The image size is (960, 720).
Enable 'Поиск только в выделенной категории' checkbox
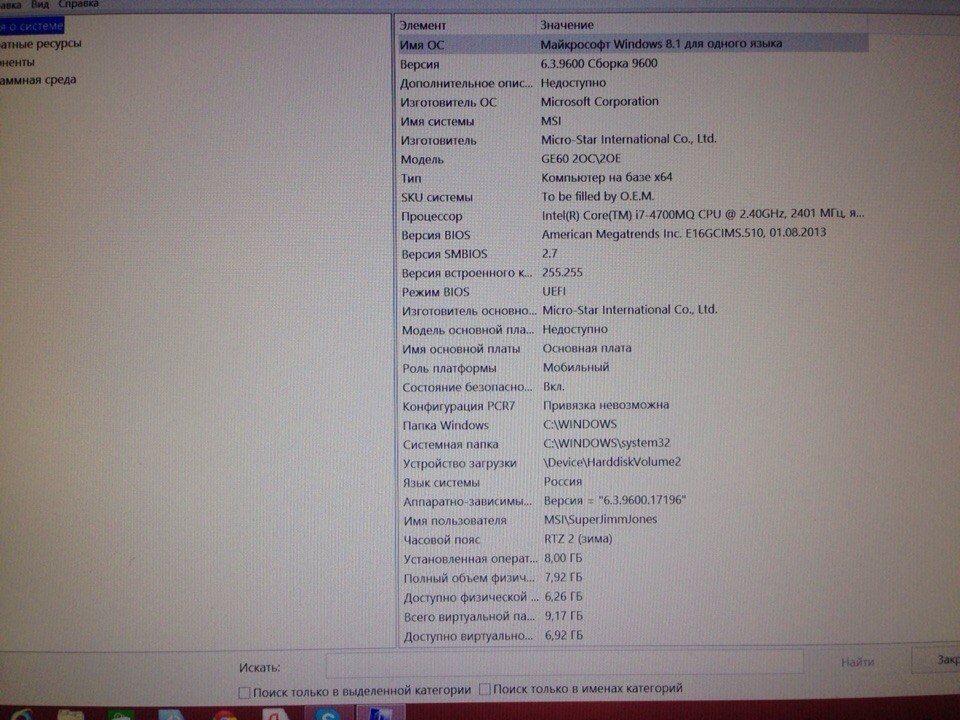[x=245, y=690]
